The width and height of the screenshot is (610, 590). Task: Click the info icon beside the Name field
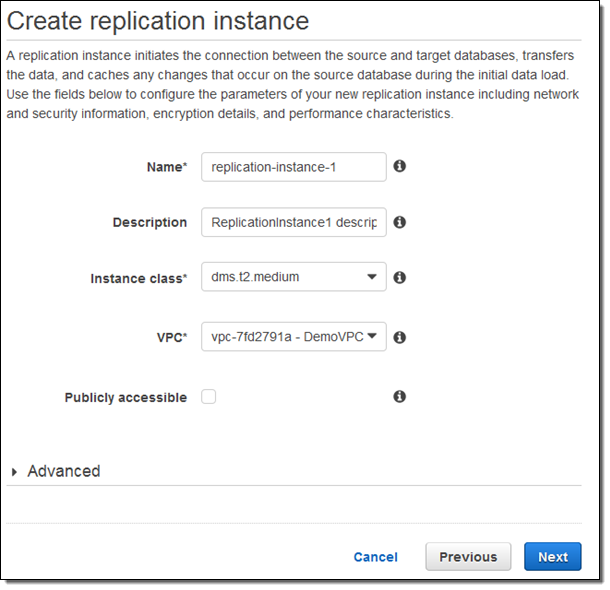point(399,166)
